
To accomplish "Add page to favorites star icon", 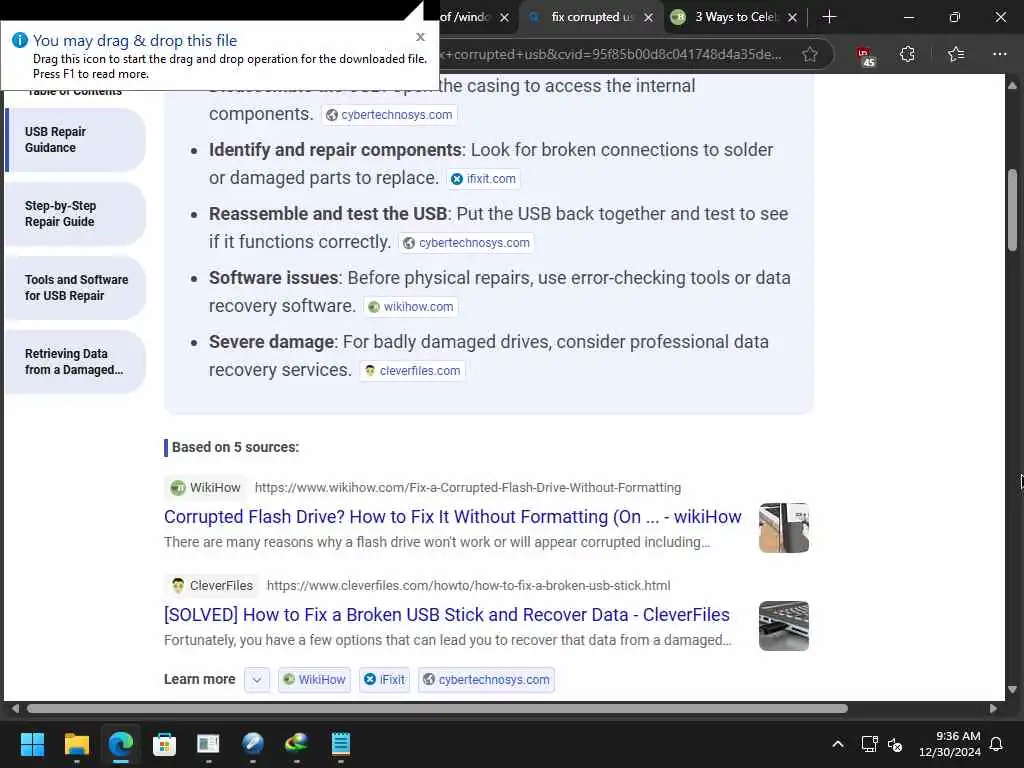I will coord(810,54).
